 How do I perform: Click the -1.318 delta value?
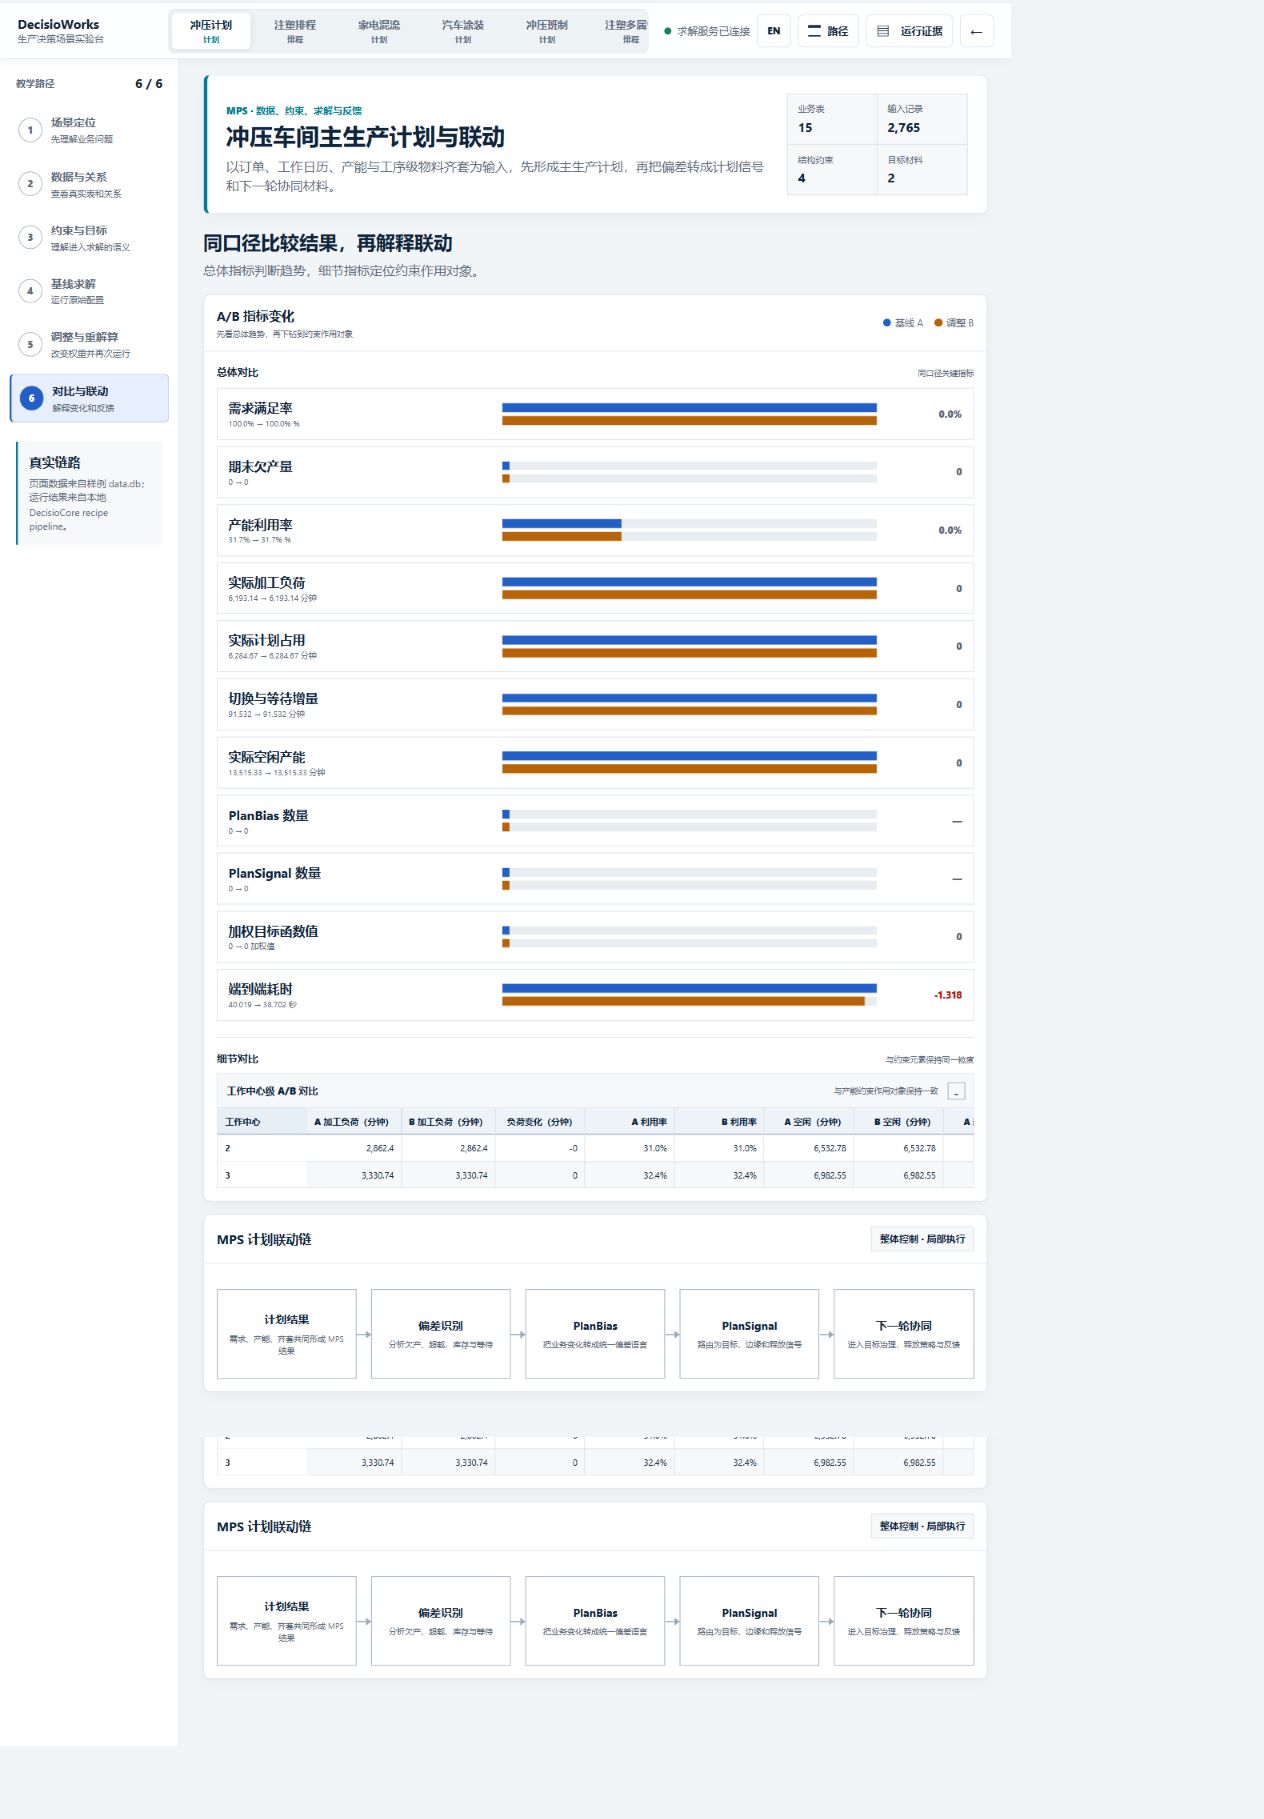coord(948,995)
